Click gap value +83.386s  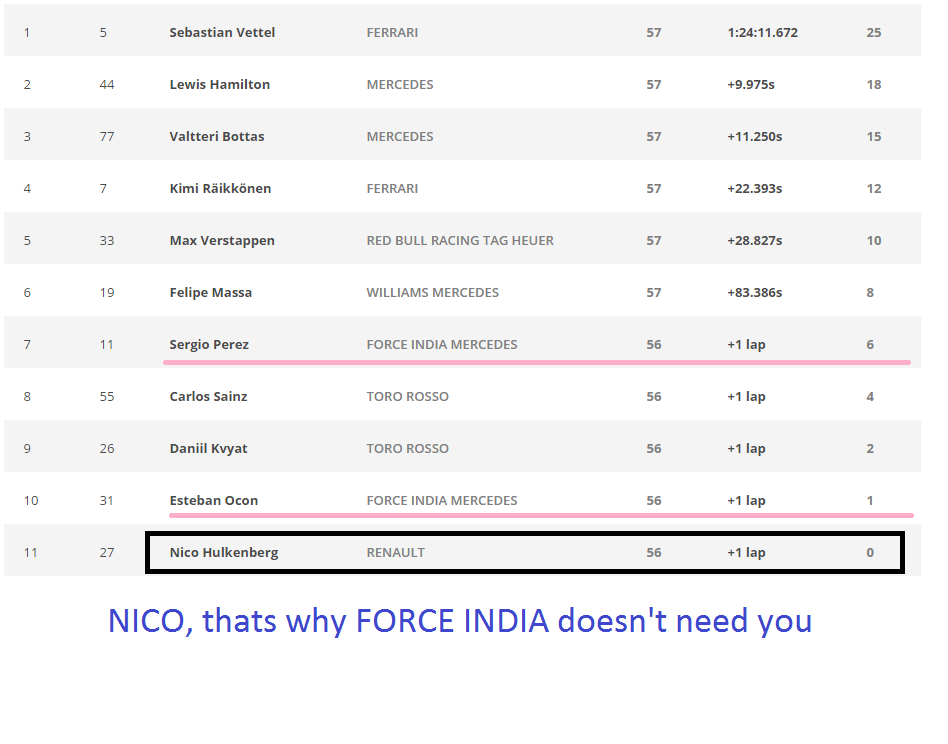[x=755, y=293]
